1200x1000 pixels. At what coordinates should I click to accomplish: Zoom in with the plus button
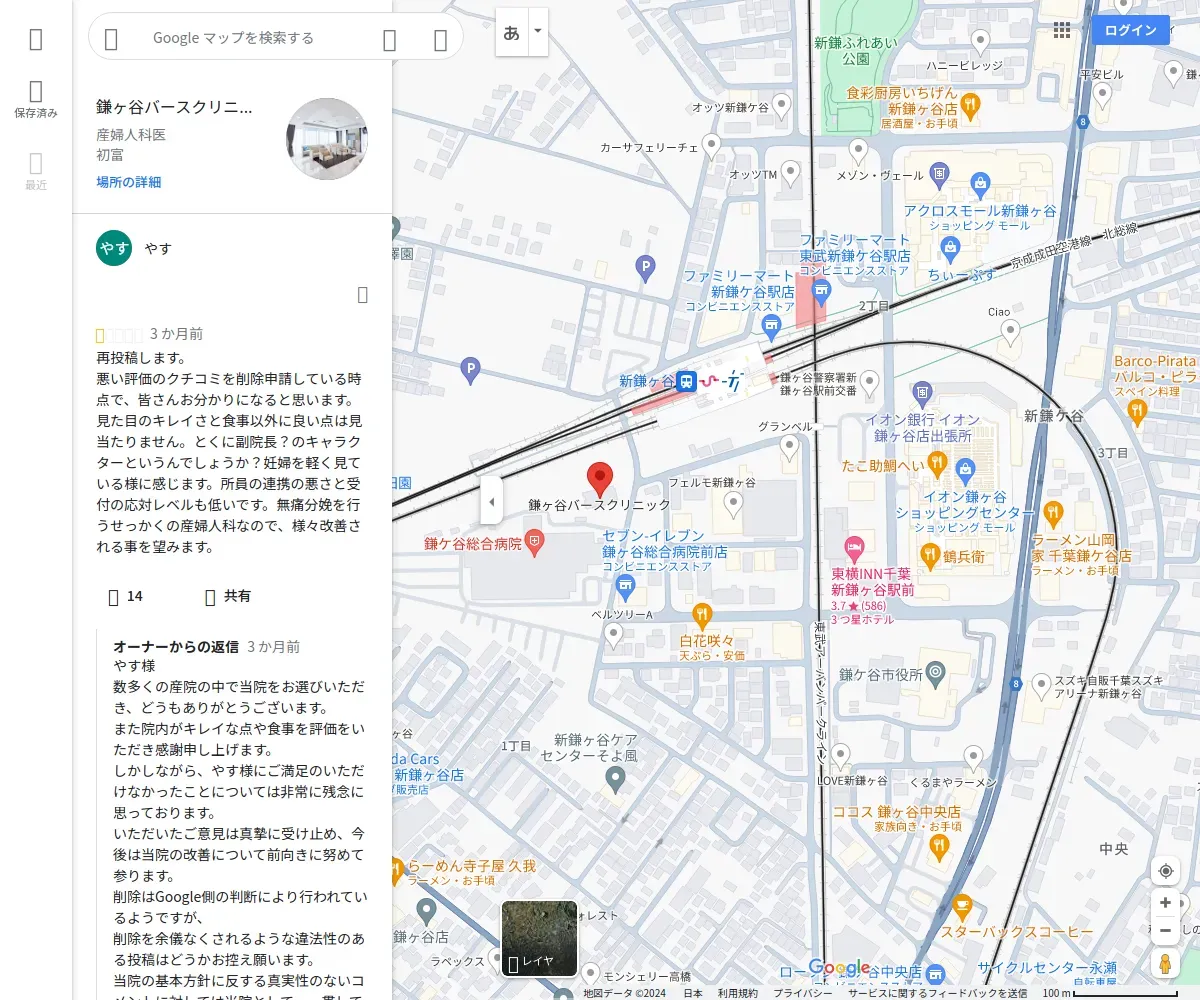[1165, 903]
